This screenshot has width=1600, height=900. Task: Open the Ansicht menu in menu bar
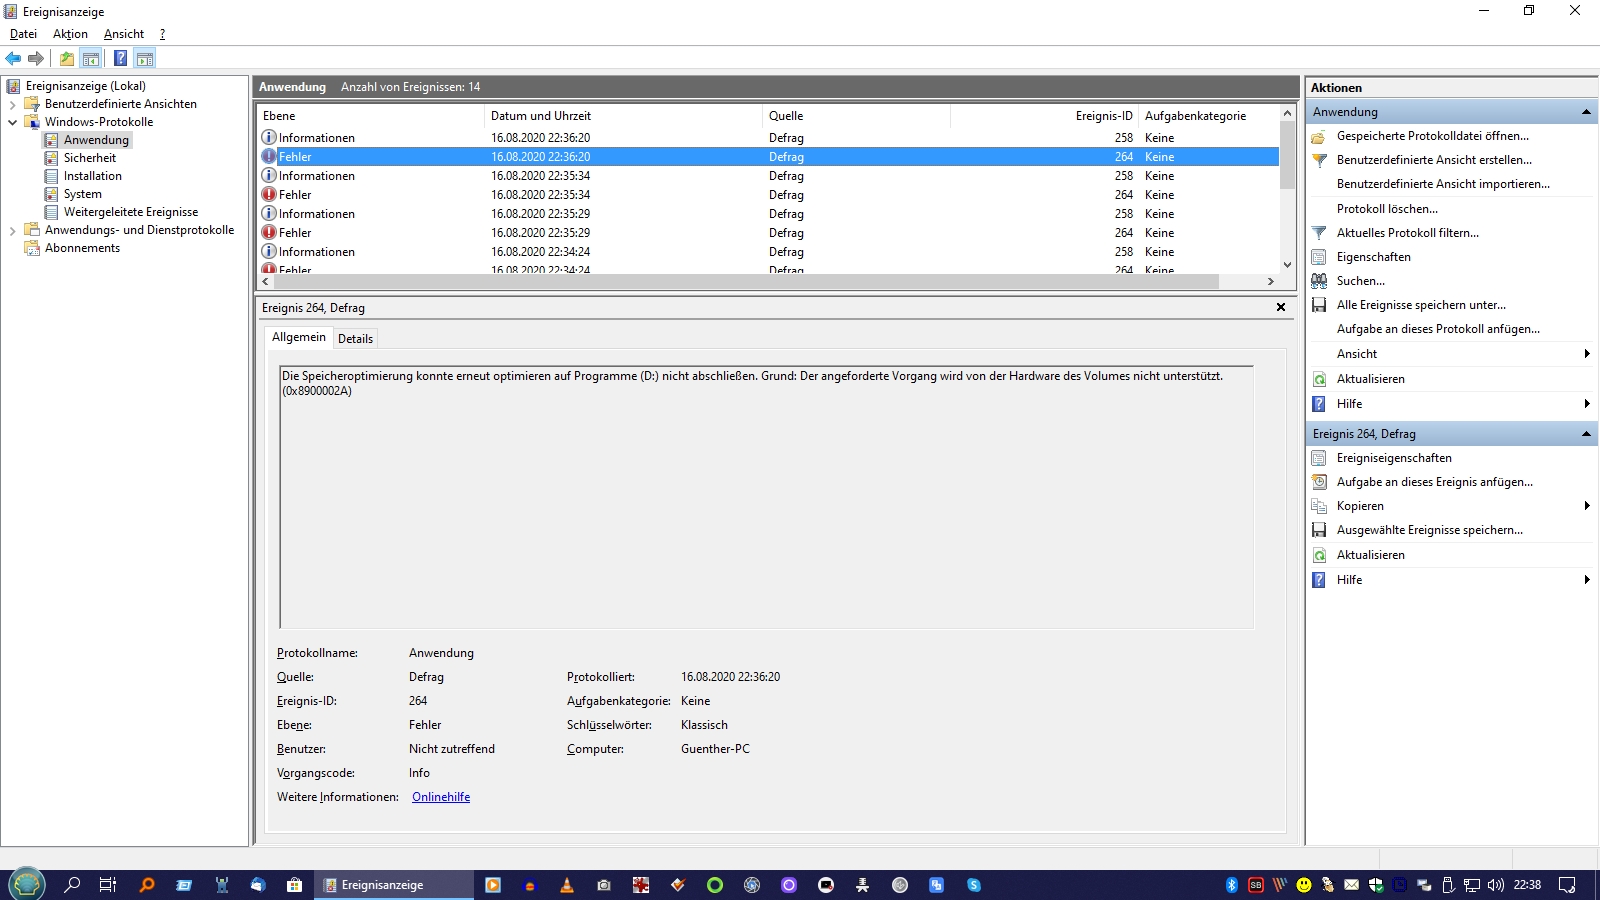(124, 34)
